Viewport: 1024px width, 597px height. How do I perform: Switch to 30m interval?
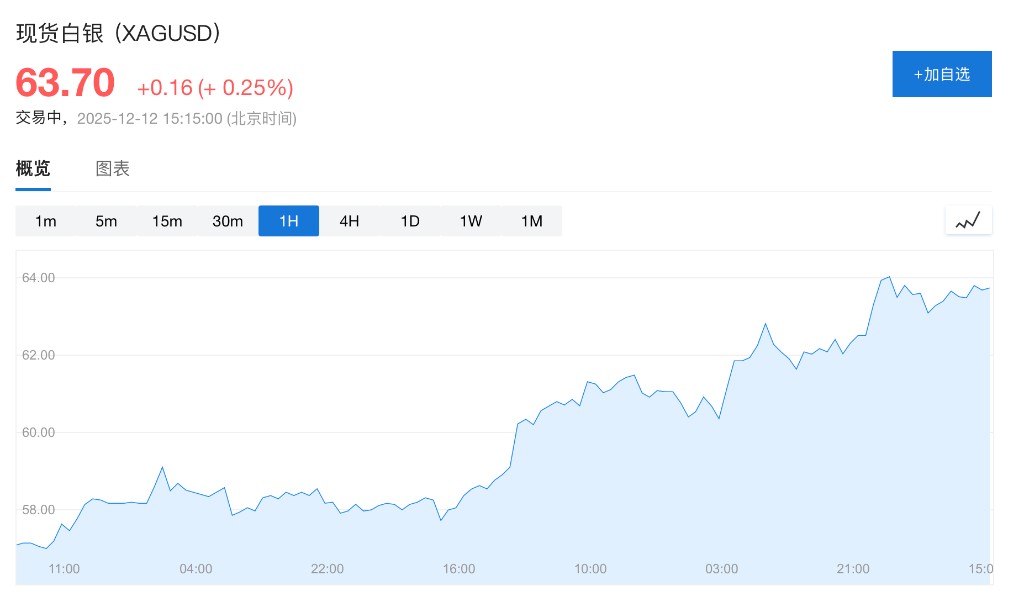[228, 221]
